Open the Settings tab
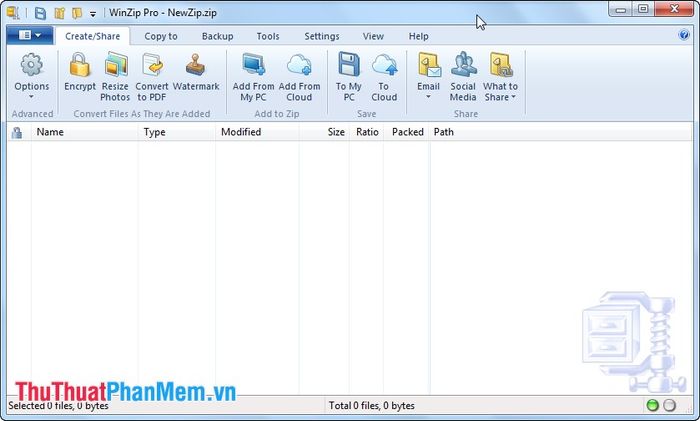This screenshot has height=421, width=700. [x=322, y=36]
